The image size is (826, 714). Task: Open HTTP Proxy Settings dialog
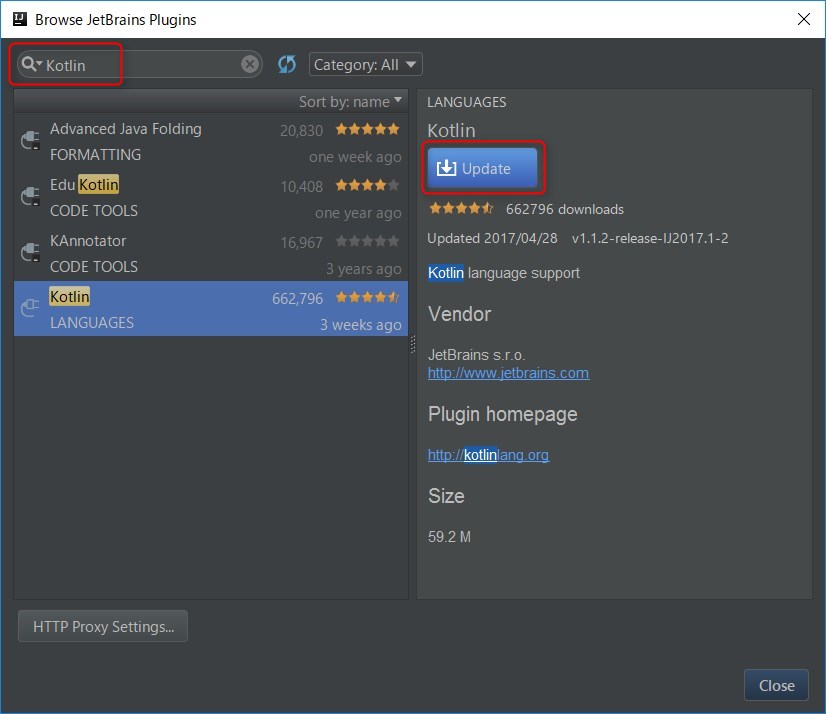tap(103, 626)
